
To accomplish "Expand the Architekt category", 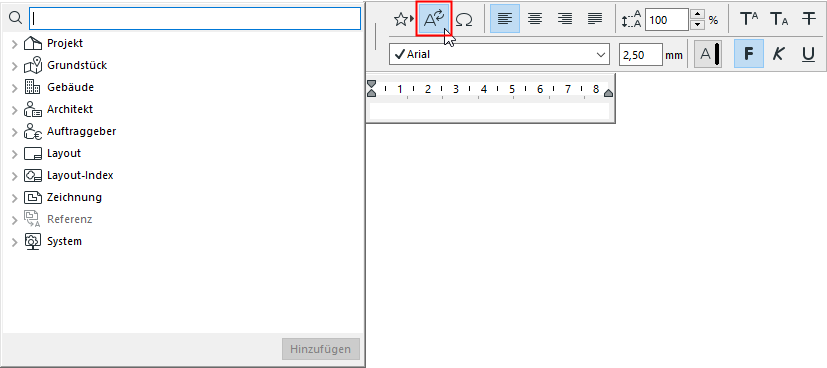I will (14, 110).
